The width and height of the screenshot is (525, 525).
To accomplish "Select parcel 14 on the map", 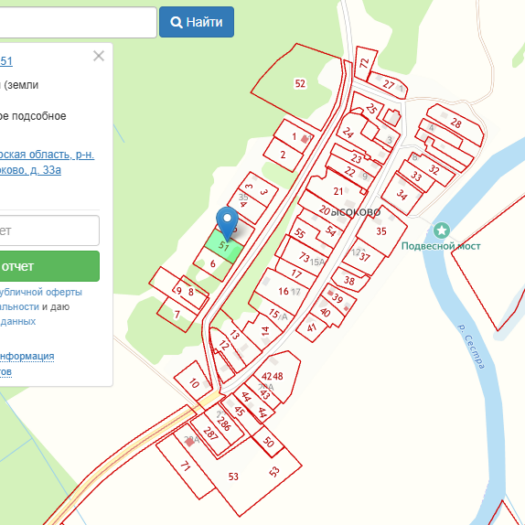I will click(265, 331).
